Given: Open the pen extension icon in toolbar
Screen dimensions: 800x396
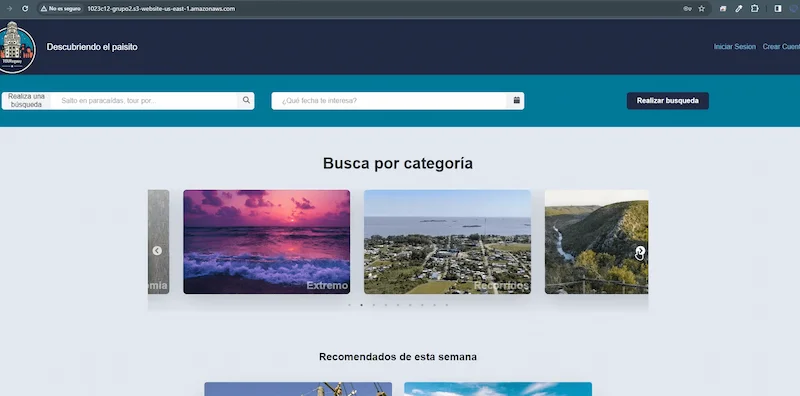Looking at the screenshot, I should (739, 9).
